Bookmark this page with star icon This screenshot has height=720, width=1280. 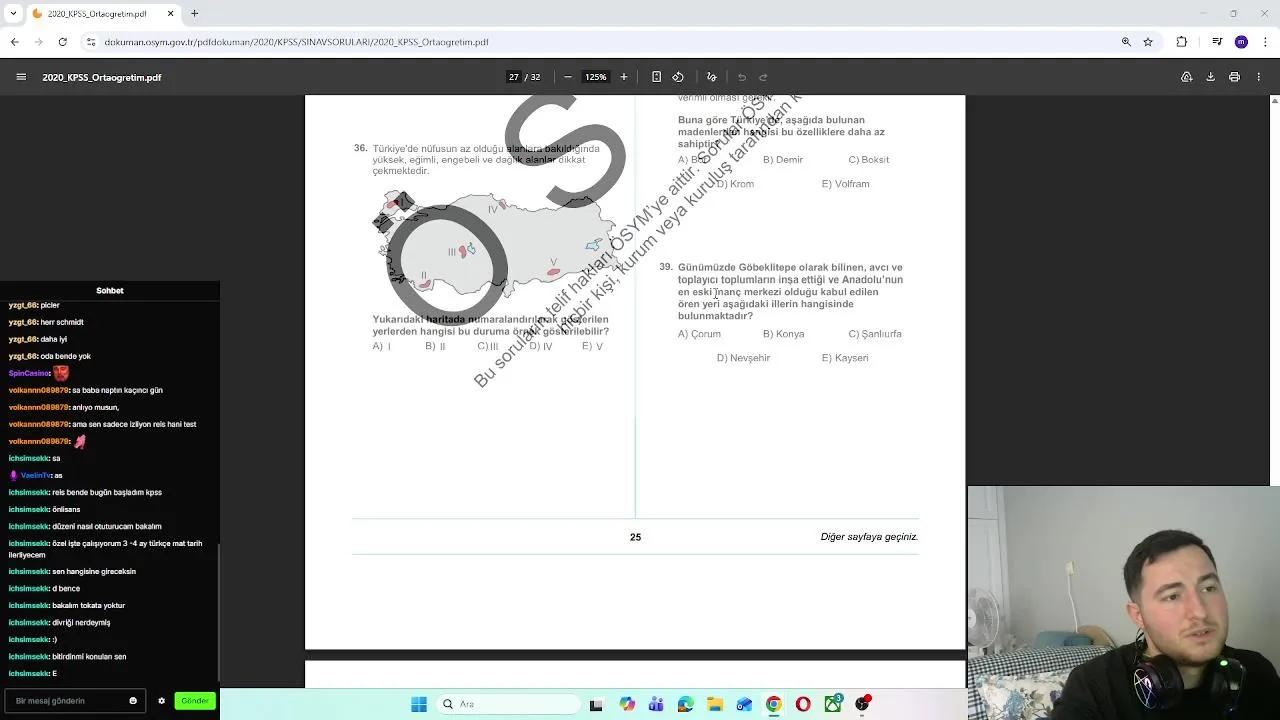click(x=1148, y=42)
